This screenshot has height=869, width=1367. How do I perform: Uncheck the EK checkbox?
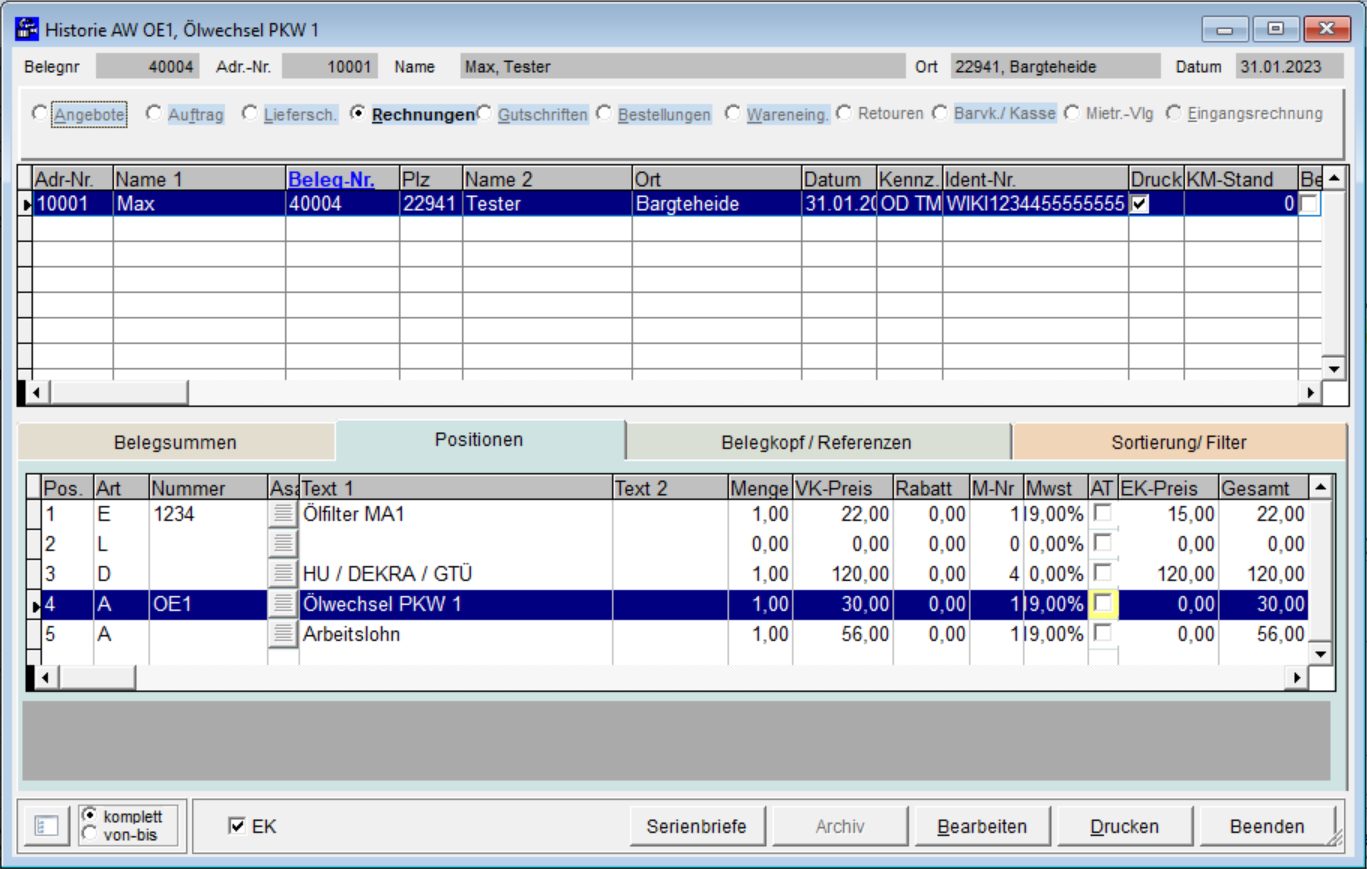236,826
